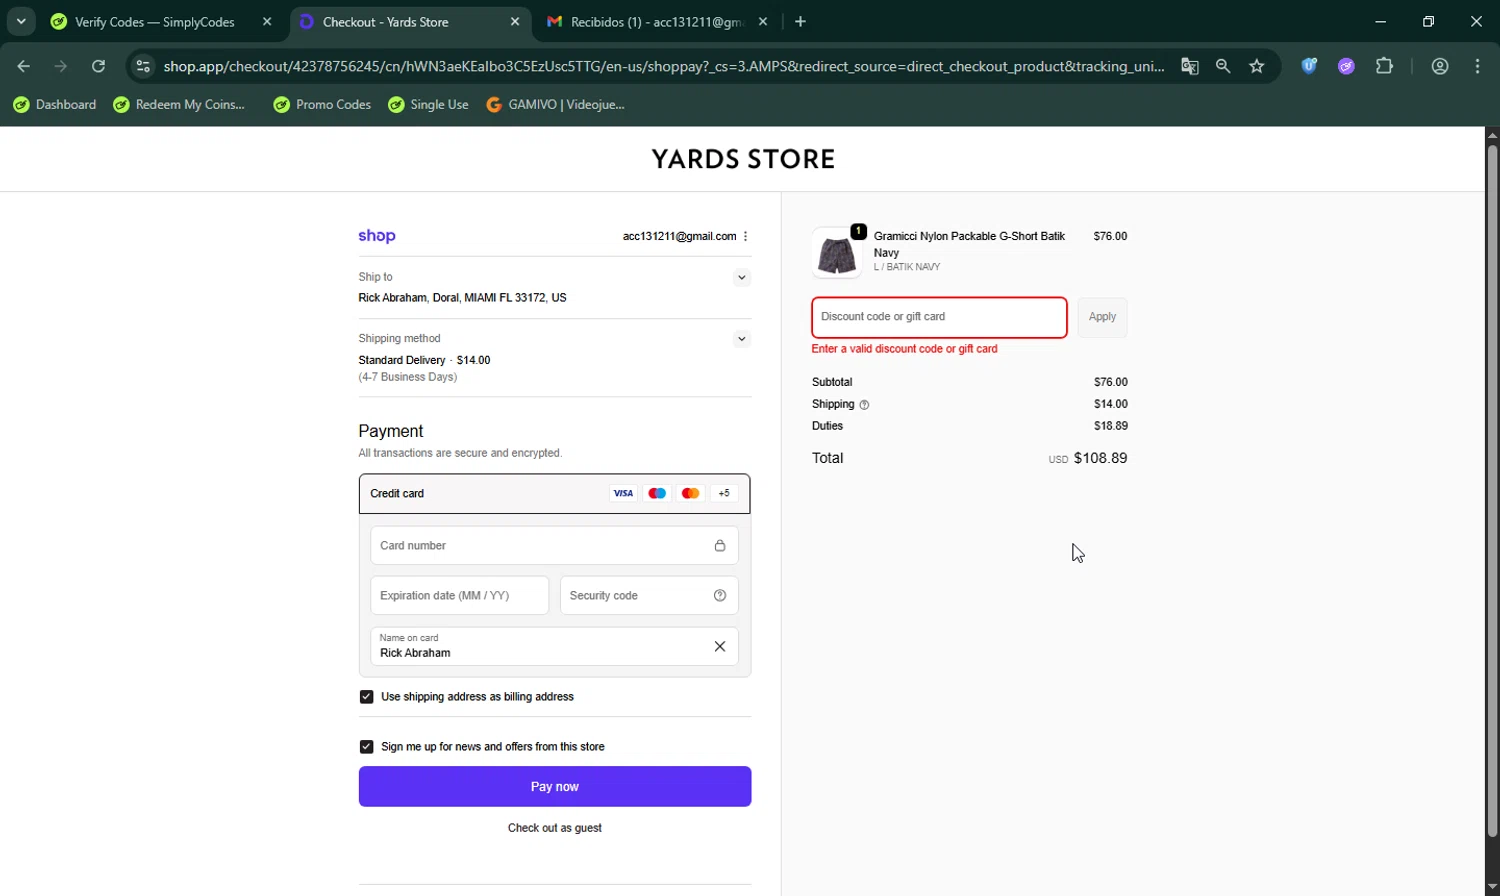Expand the Shipping method section chevron

(741, 339)
